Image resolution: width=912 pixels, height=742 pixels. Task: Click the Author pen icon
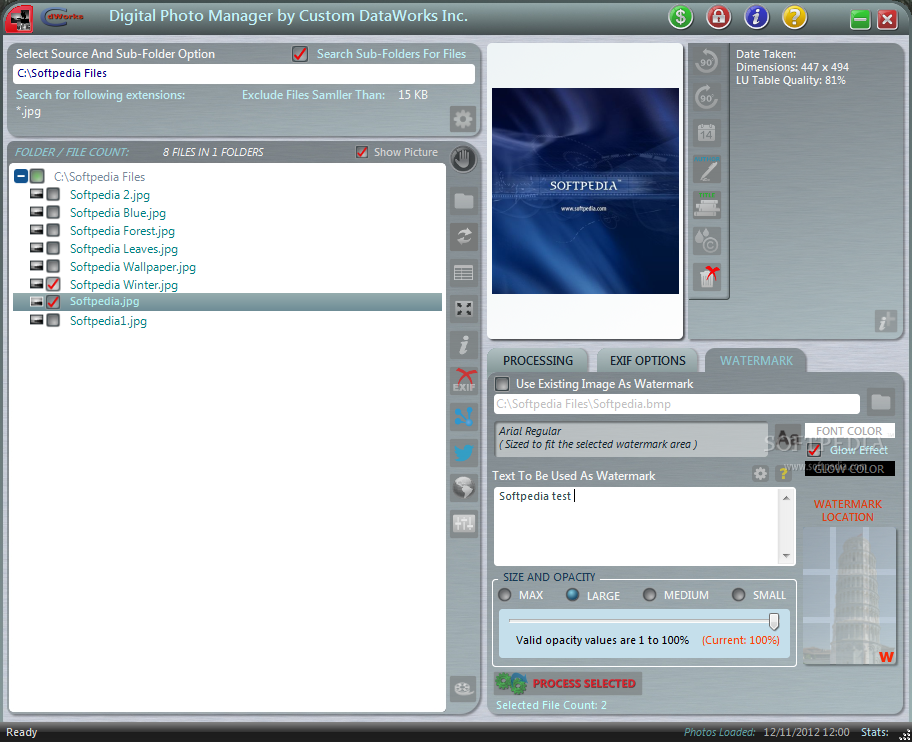(707, 168)
